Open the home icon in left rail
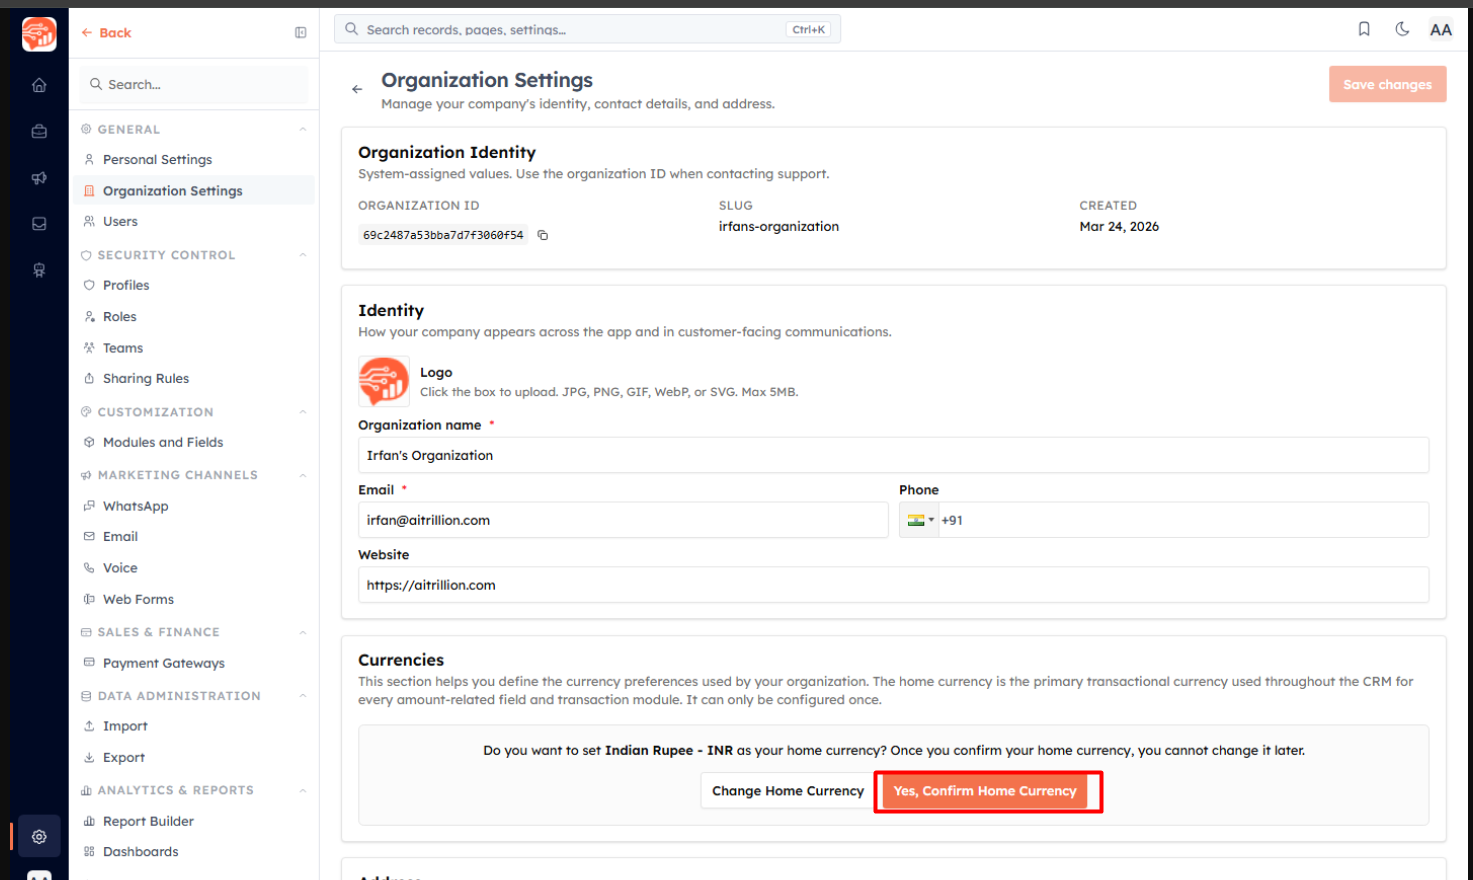Image resolution: width=1473 pixels, height=880 pixels. [x=39, y=85]
